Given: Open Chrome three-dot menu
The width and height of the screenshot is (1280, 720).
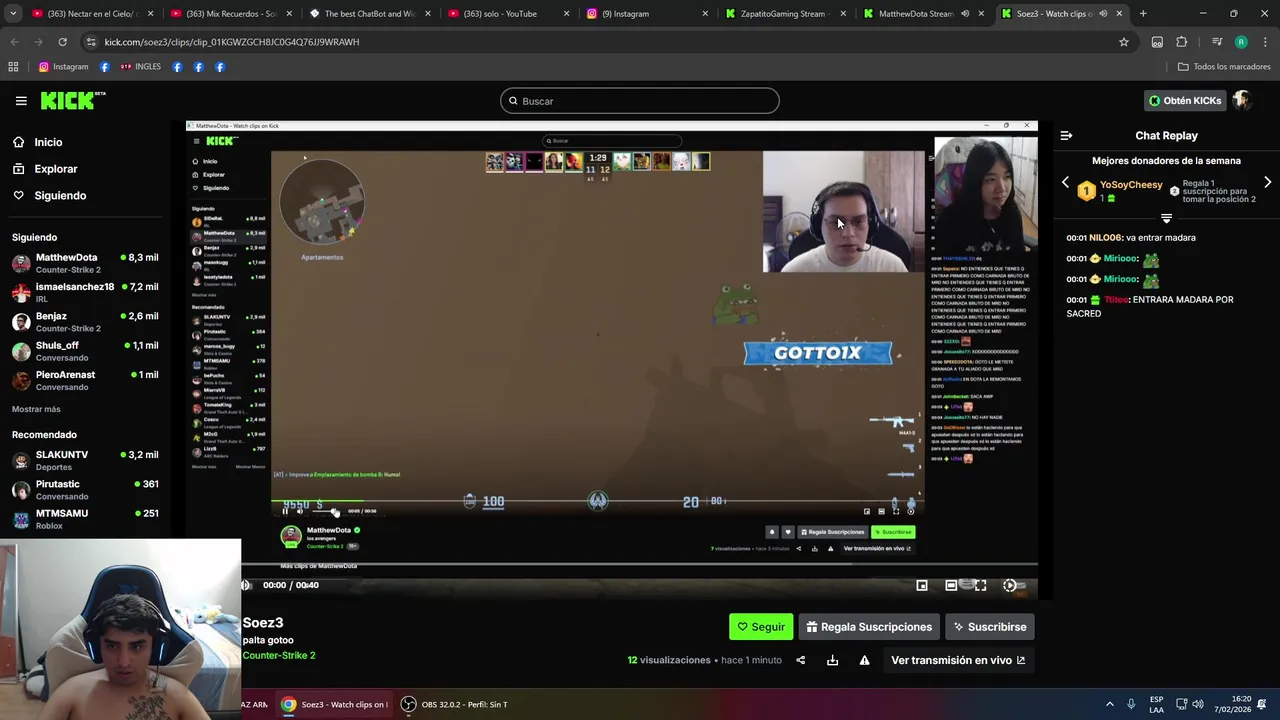Looking at the screenshot, I should (1264, 42).
